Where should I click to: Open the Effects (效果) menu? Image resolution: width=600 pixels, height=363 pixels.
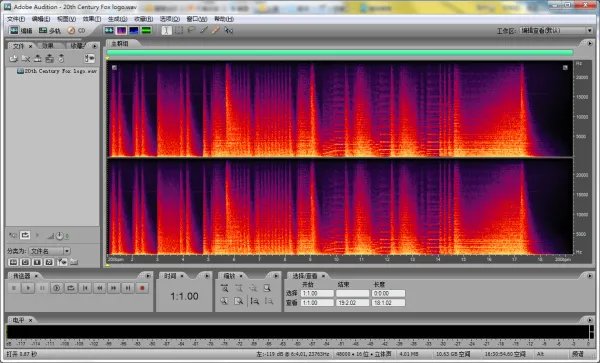92,19
